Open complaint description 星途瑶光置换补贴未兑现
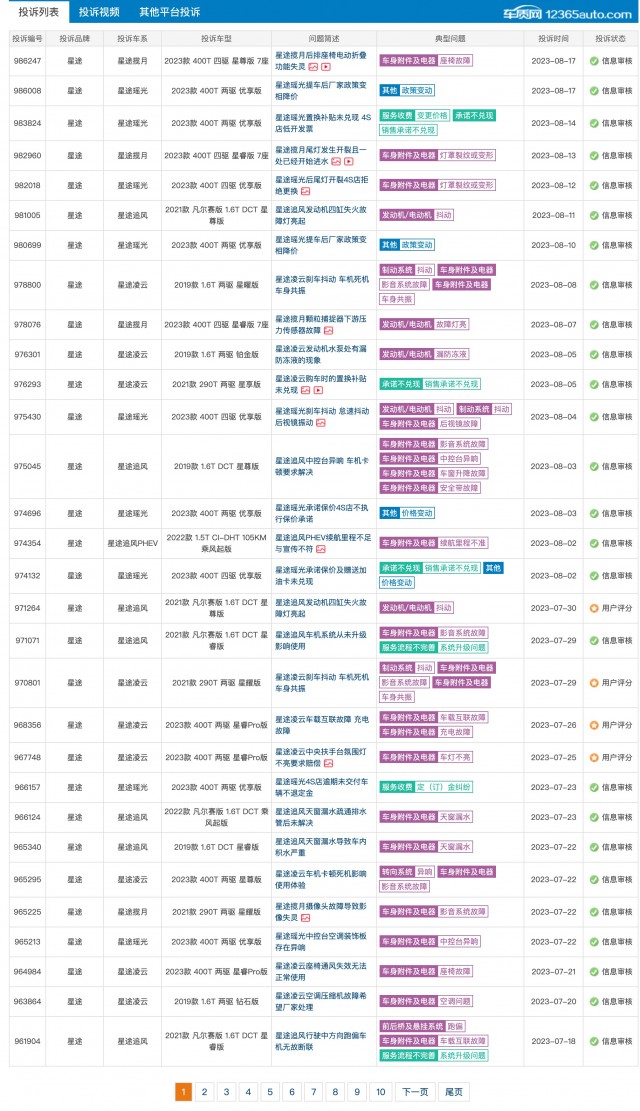Screen dimensions: 640x1111 click(322, 123)
